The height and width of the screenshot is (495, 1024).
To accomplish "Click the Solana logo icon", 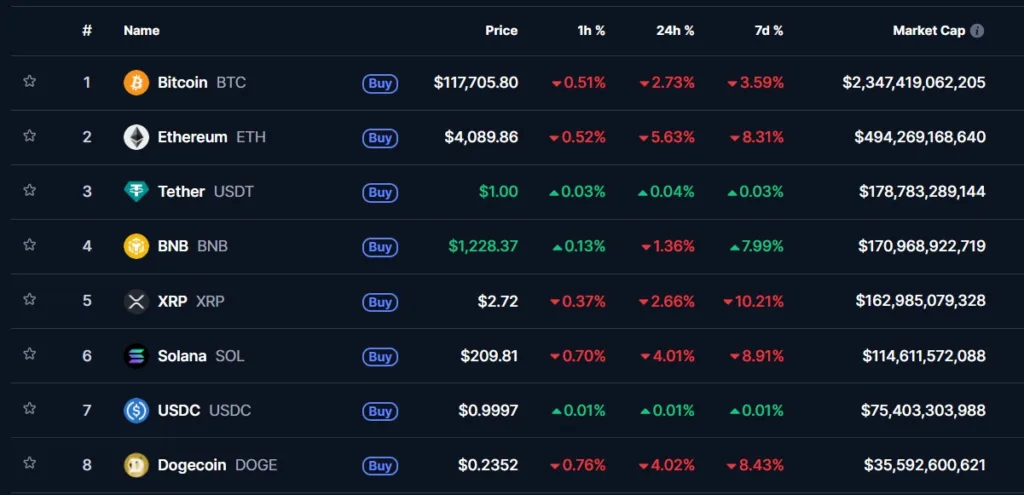I will (x=136, y=356).
